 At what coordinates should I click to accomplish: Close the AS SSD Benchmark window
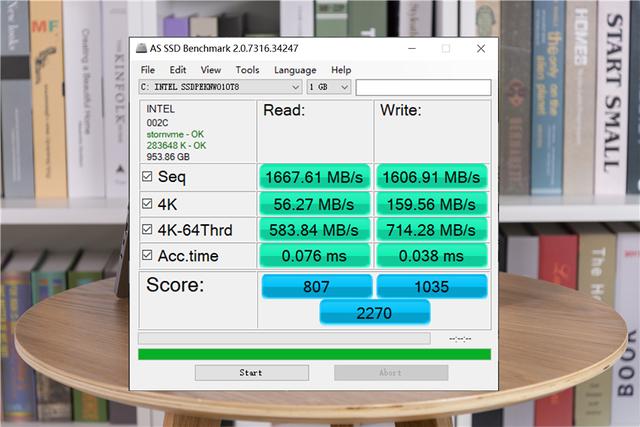coord(480,48)
